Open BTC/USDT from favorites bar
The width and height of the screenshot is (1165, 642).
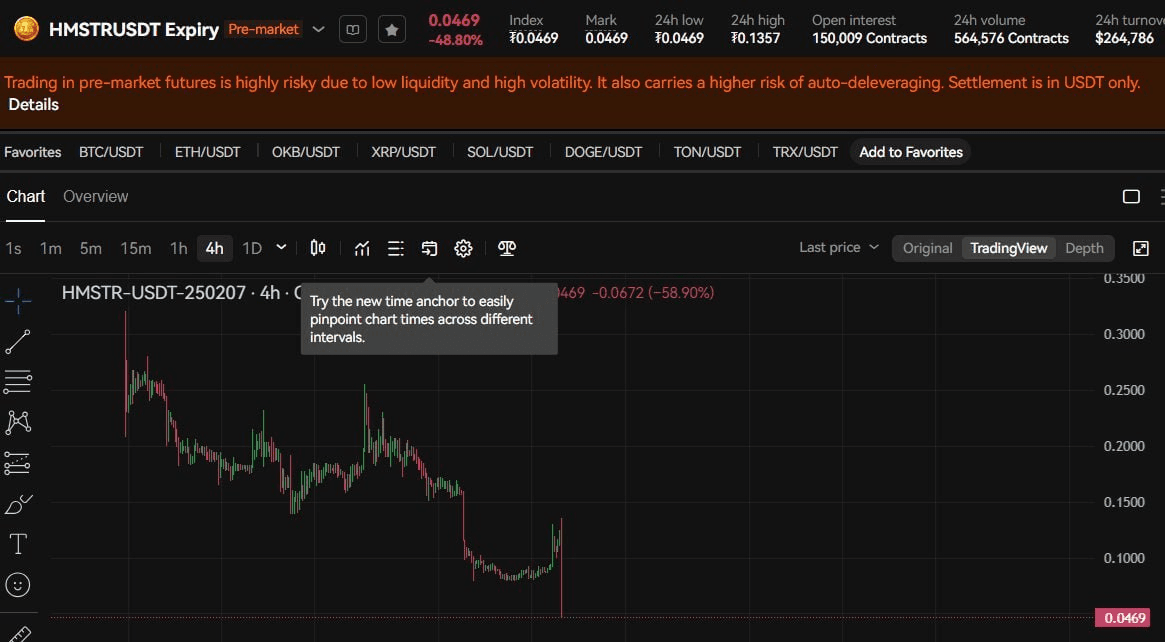tap(111, 152)
